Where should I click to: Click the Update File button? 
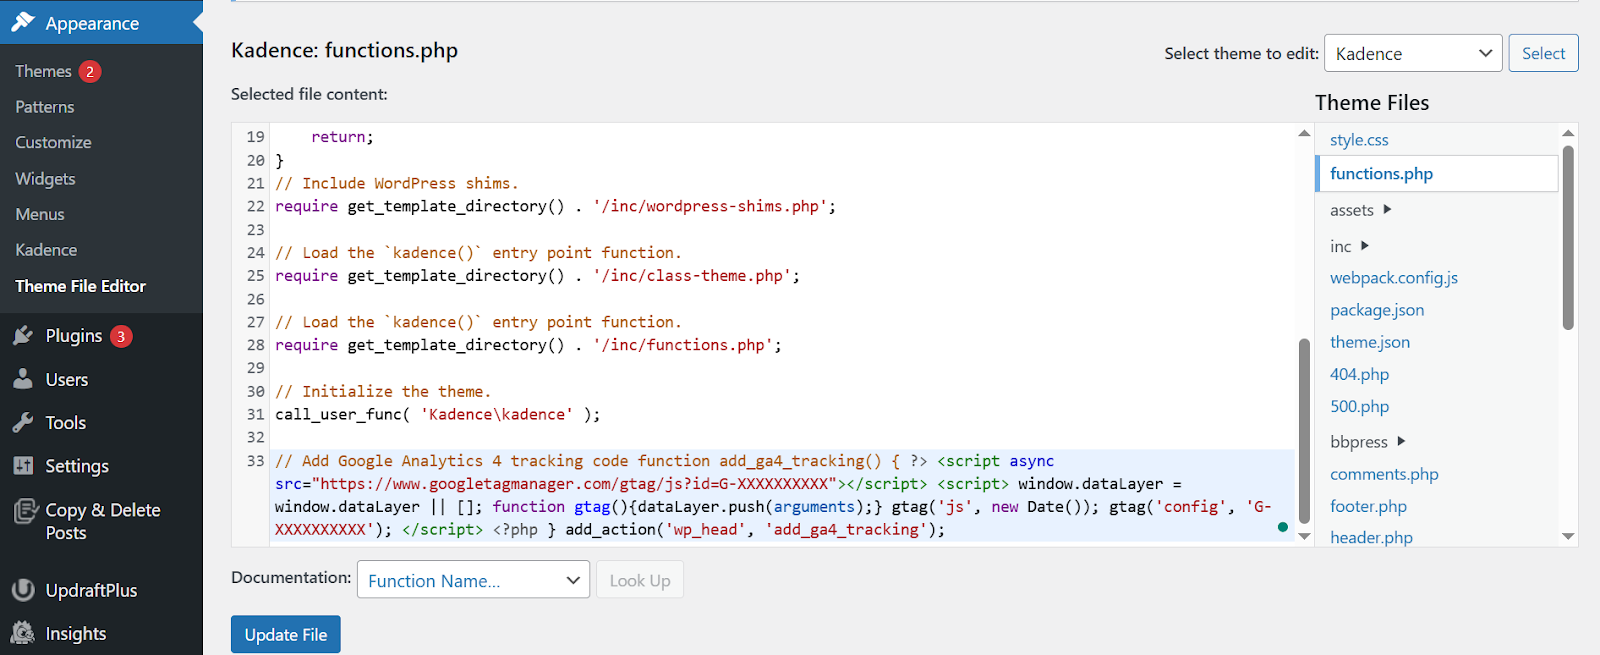click(x=286, y=634)
